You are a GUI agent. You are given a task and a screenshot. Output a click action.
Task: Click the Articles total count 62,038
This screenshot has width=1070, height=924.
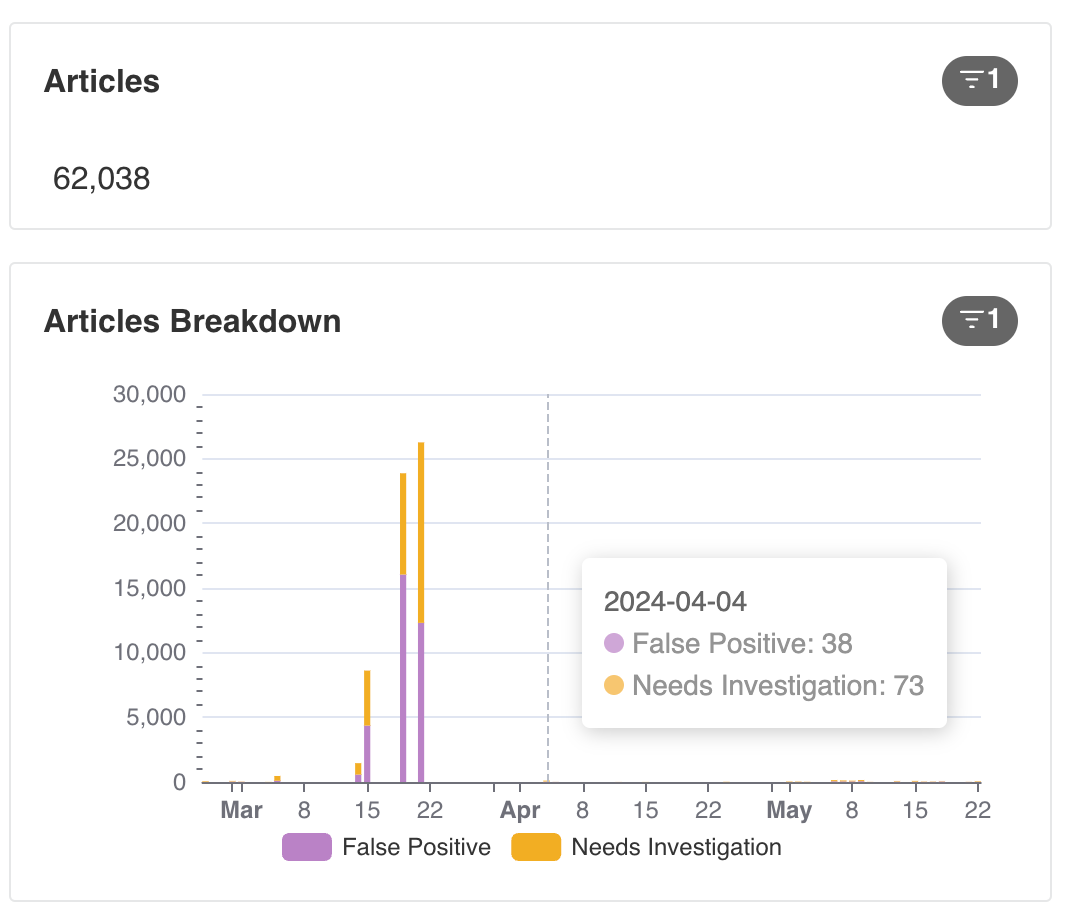tap(101, 179)
